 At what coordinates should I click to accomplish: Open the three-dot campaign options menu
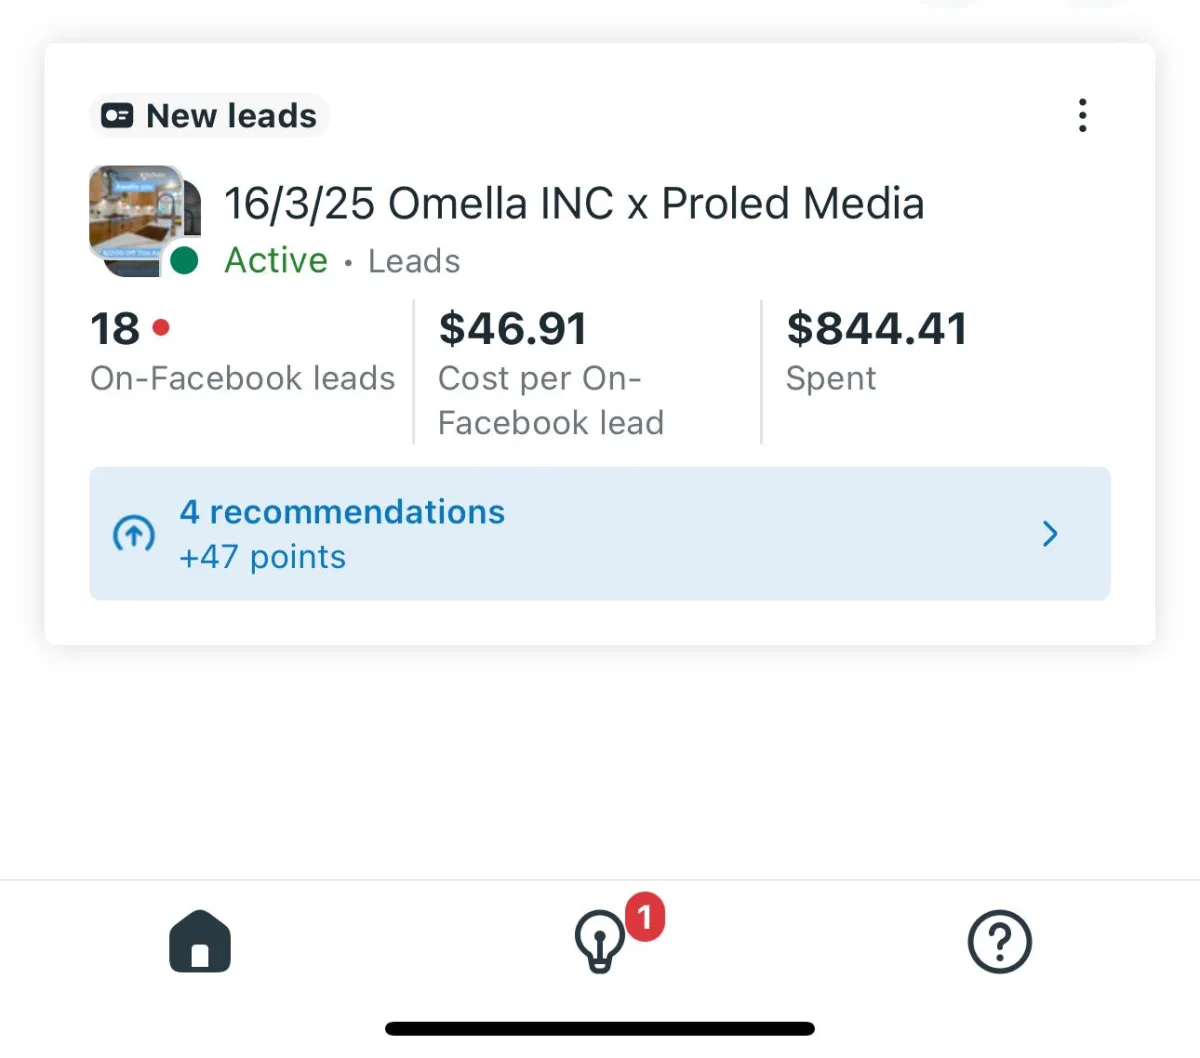pos(1082,116)
